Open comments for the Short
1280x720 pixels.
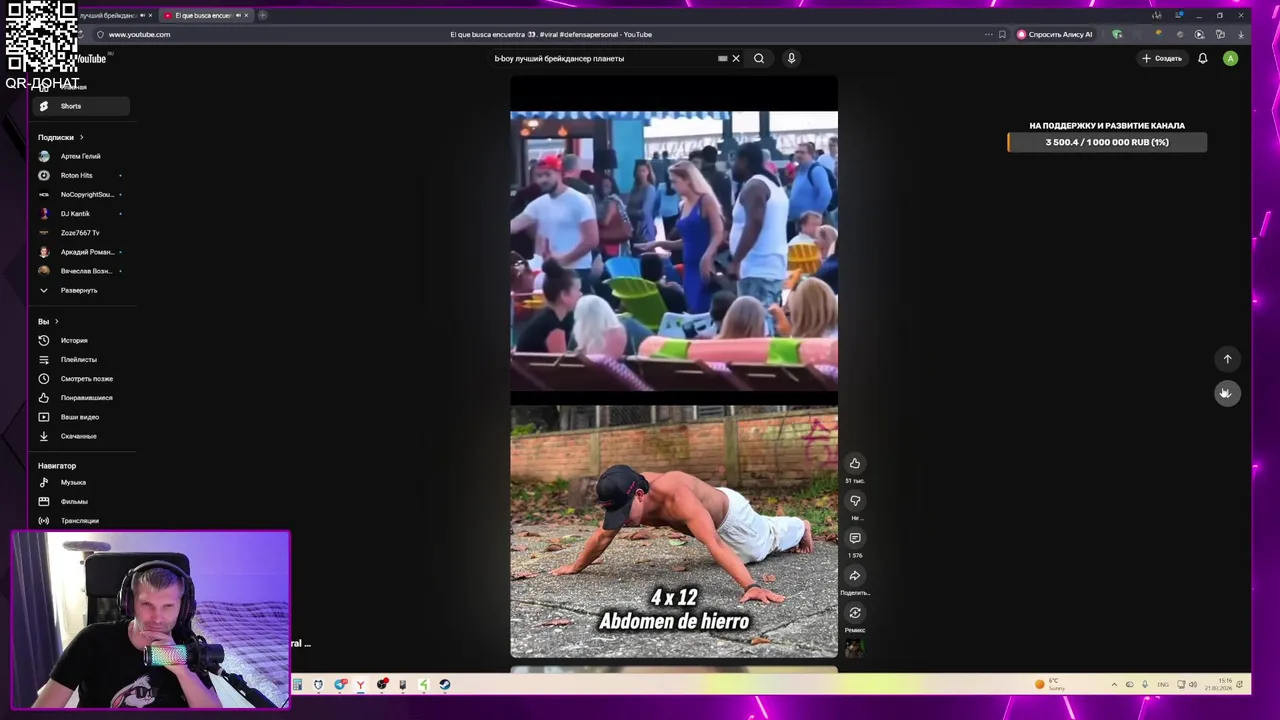[855, 538]
